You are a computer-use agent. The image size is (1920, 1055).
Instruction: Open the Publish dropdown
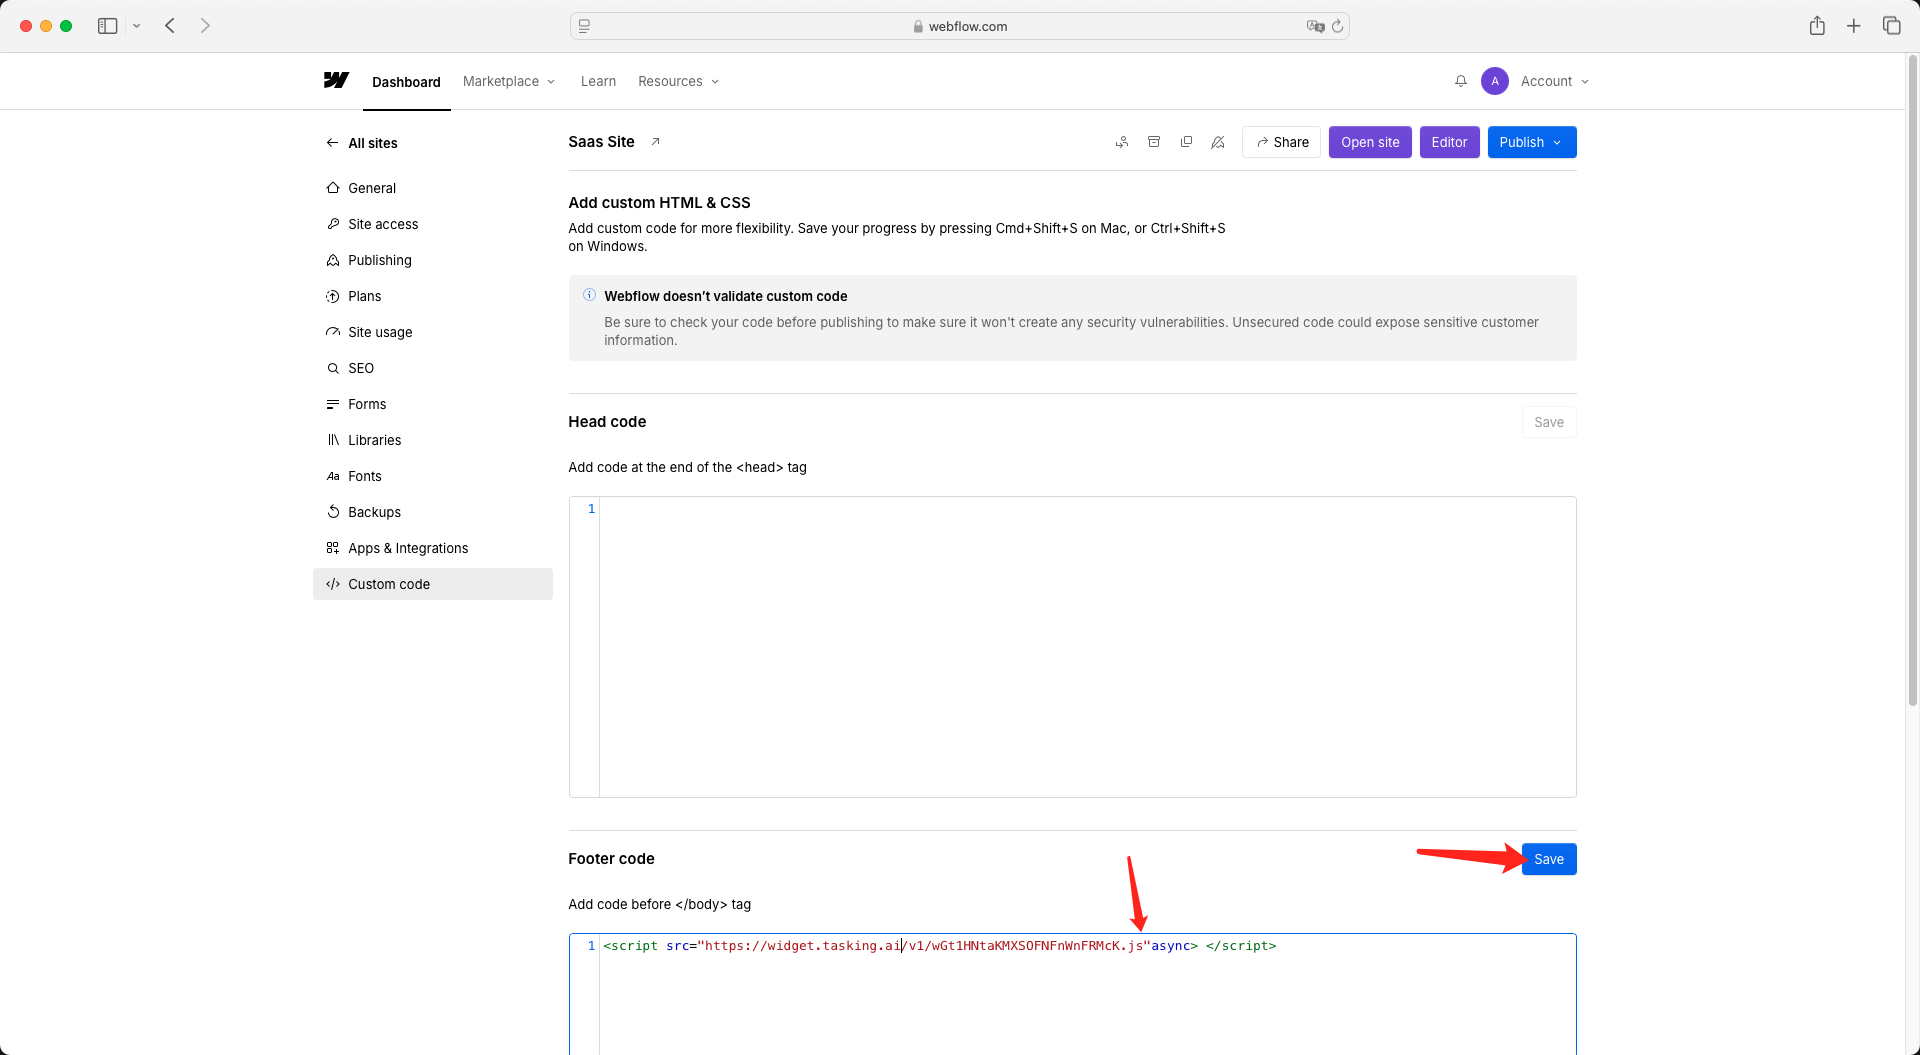[1532, 142]
